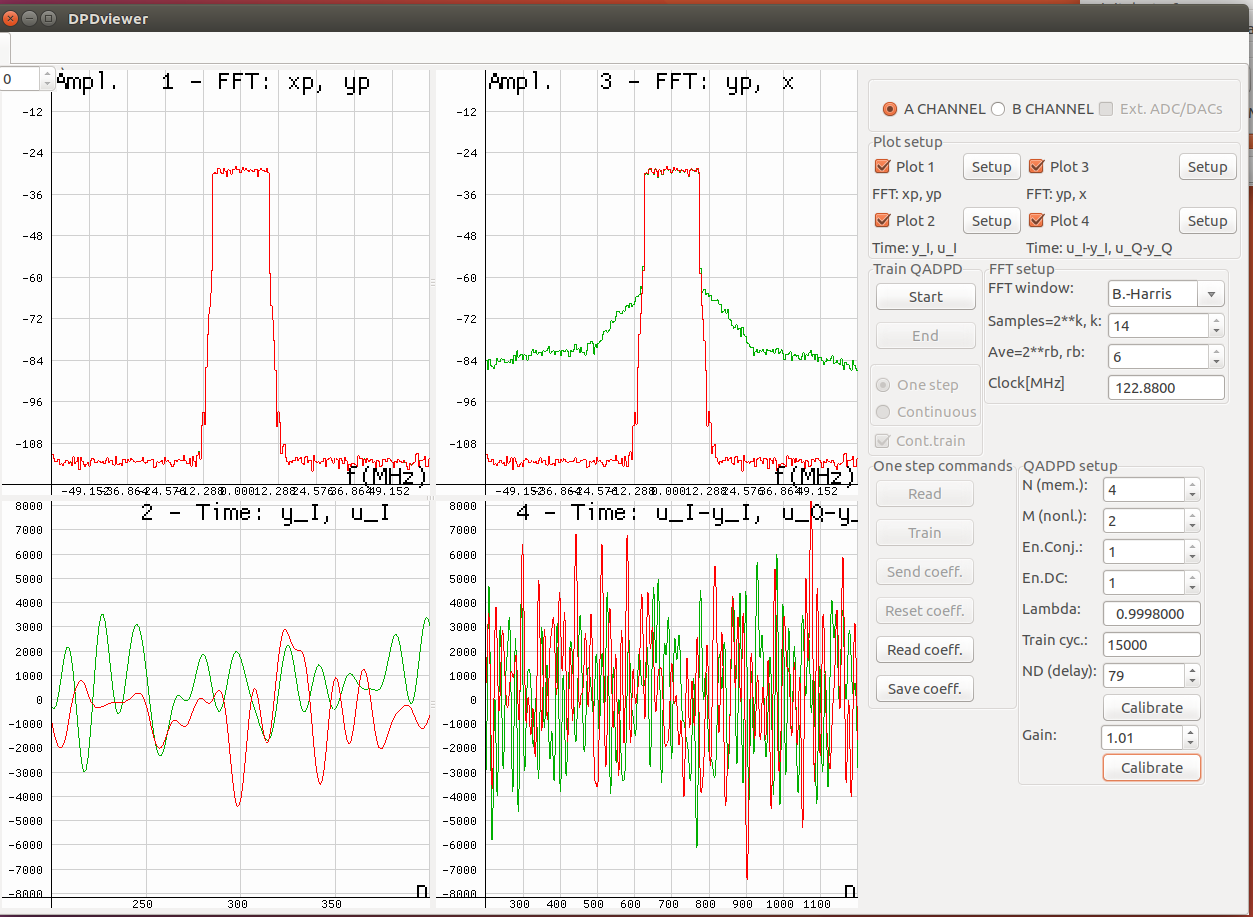Open Setup for Plot 2
This screenshot has width=1253, height=917.
coord(991,220)
